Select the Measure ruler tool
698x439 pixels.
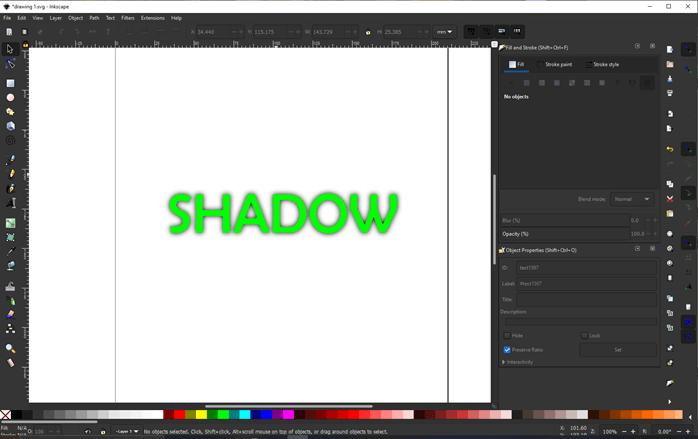(10, 363)
